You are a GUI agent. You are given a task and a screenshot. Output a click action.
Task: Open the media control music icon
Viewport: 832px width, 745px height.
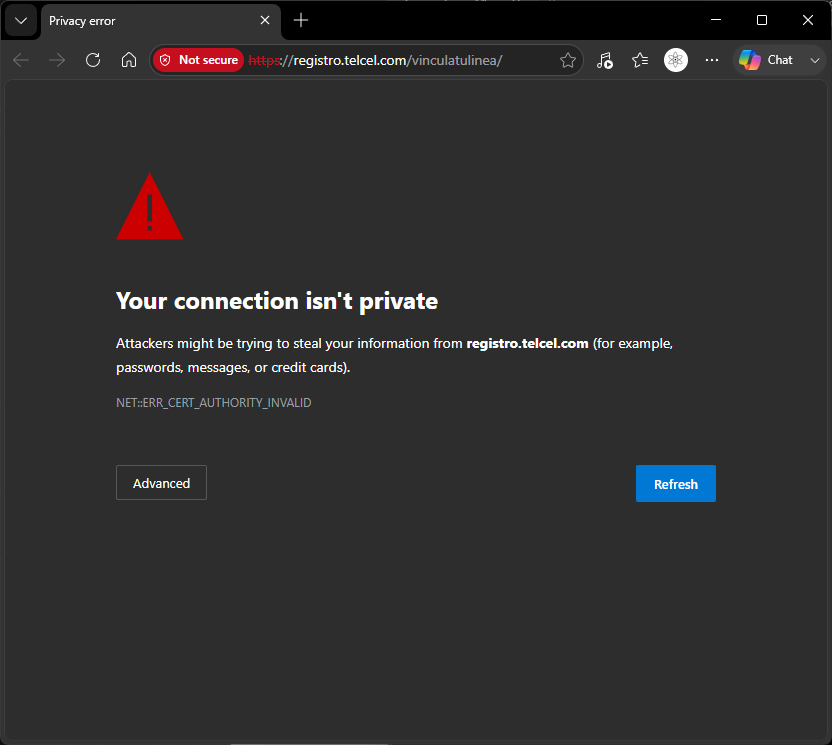[604, 60]
